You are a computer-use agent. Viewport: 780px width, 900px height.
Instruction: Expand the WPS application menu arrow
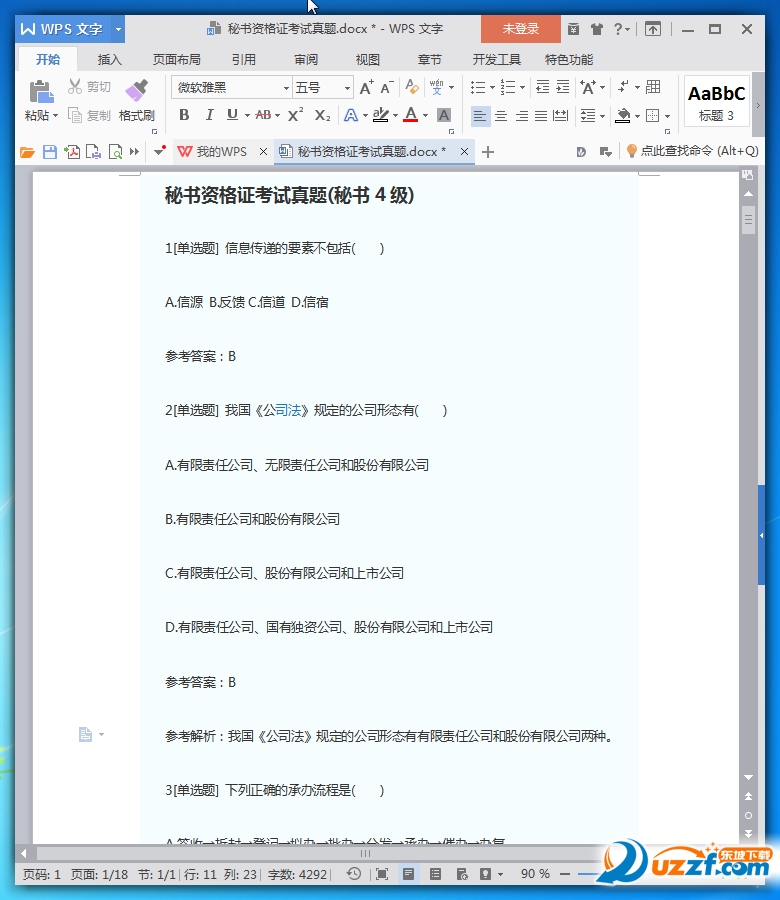pos(118,29)
